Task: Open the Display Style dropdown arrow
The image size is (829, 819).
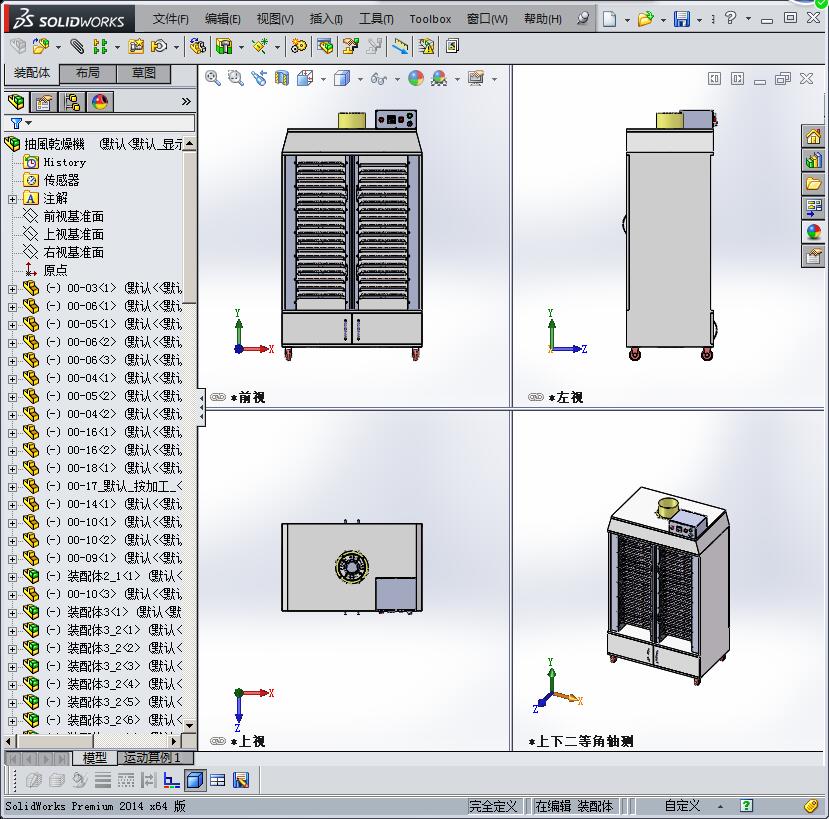Action: [x=360, y=79]
